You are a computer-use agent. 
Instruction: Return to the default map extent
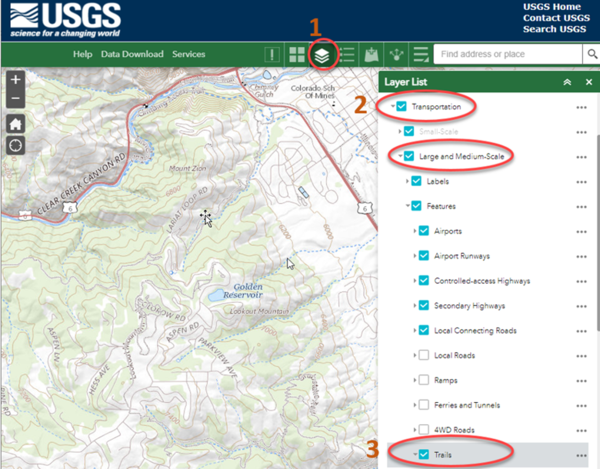[x=15, y=123]
